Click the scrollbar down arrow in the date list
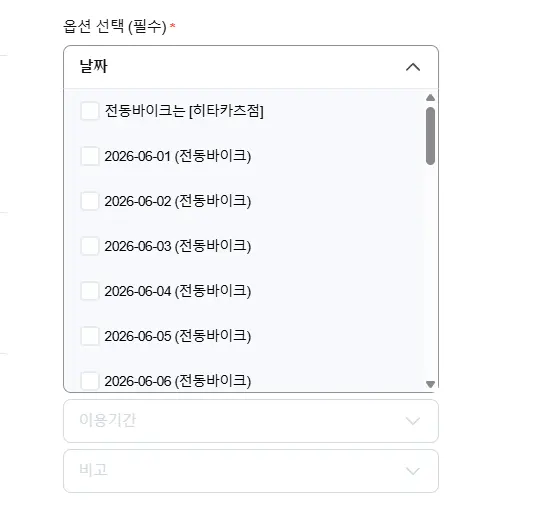This screenshot has height=506, width=549. coord(430,384)
